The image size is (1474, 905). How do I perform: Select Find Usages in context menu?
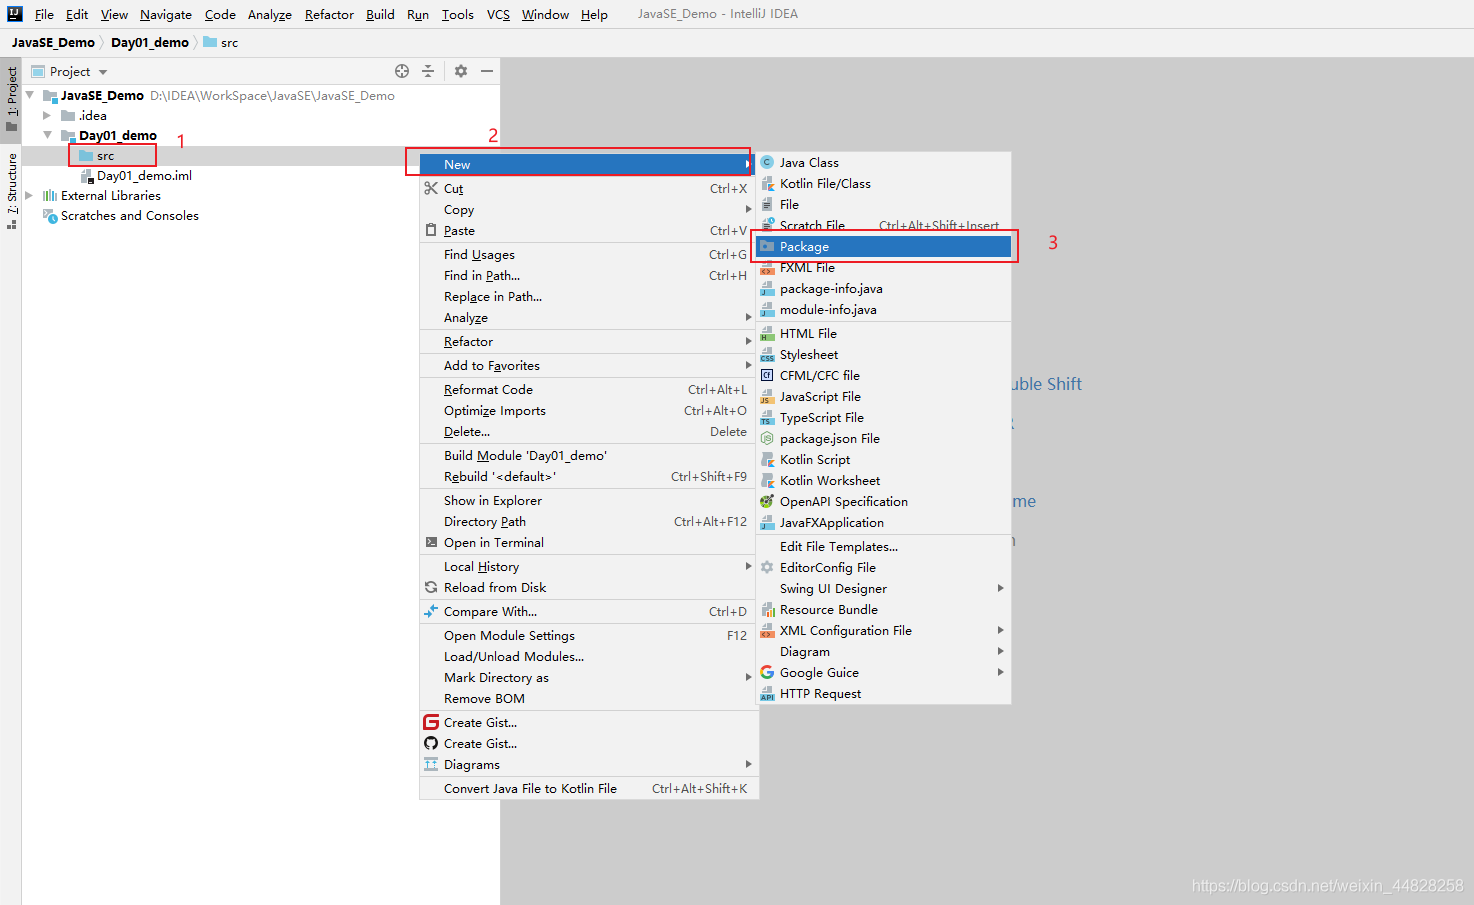(589, 254)
